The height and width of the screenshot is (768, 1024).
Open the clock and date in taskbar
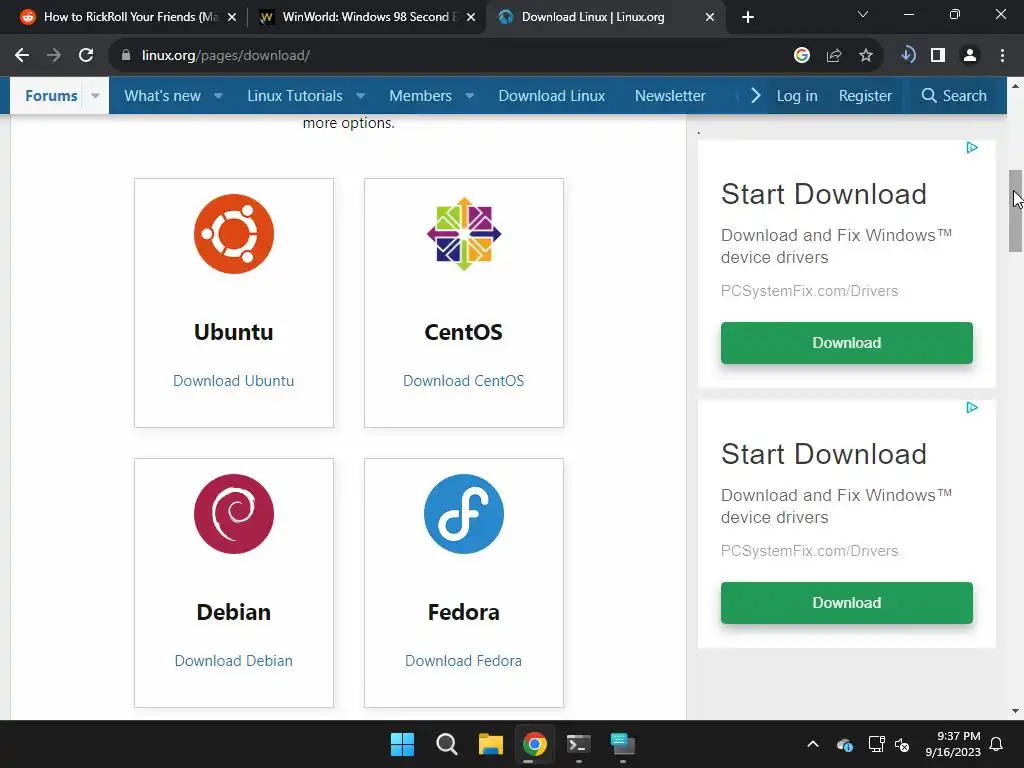point(953,744)
